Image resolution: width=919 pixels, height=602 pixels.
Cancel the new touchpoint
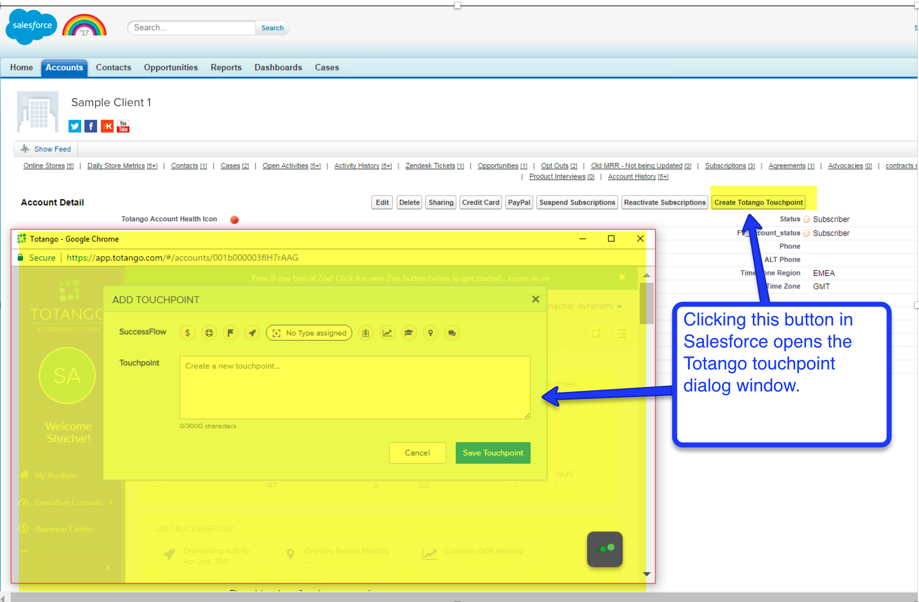[x=417, y=453]
